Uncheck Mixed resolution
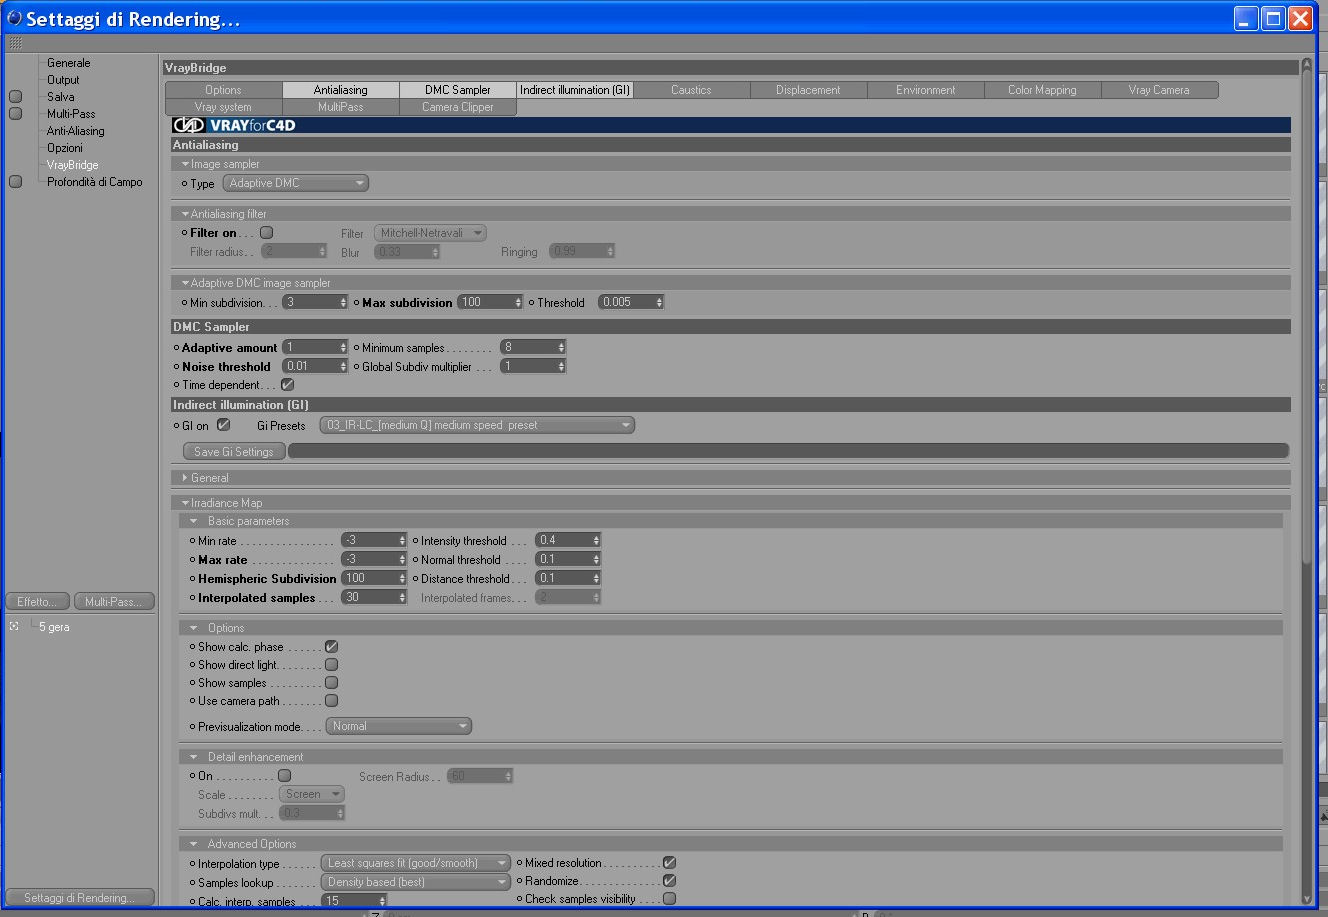The width and height of the screenshot is (1328, 917). (x=670, y=863)
